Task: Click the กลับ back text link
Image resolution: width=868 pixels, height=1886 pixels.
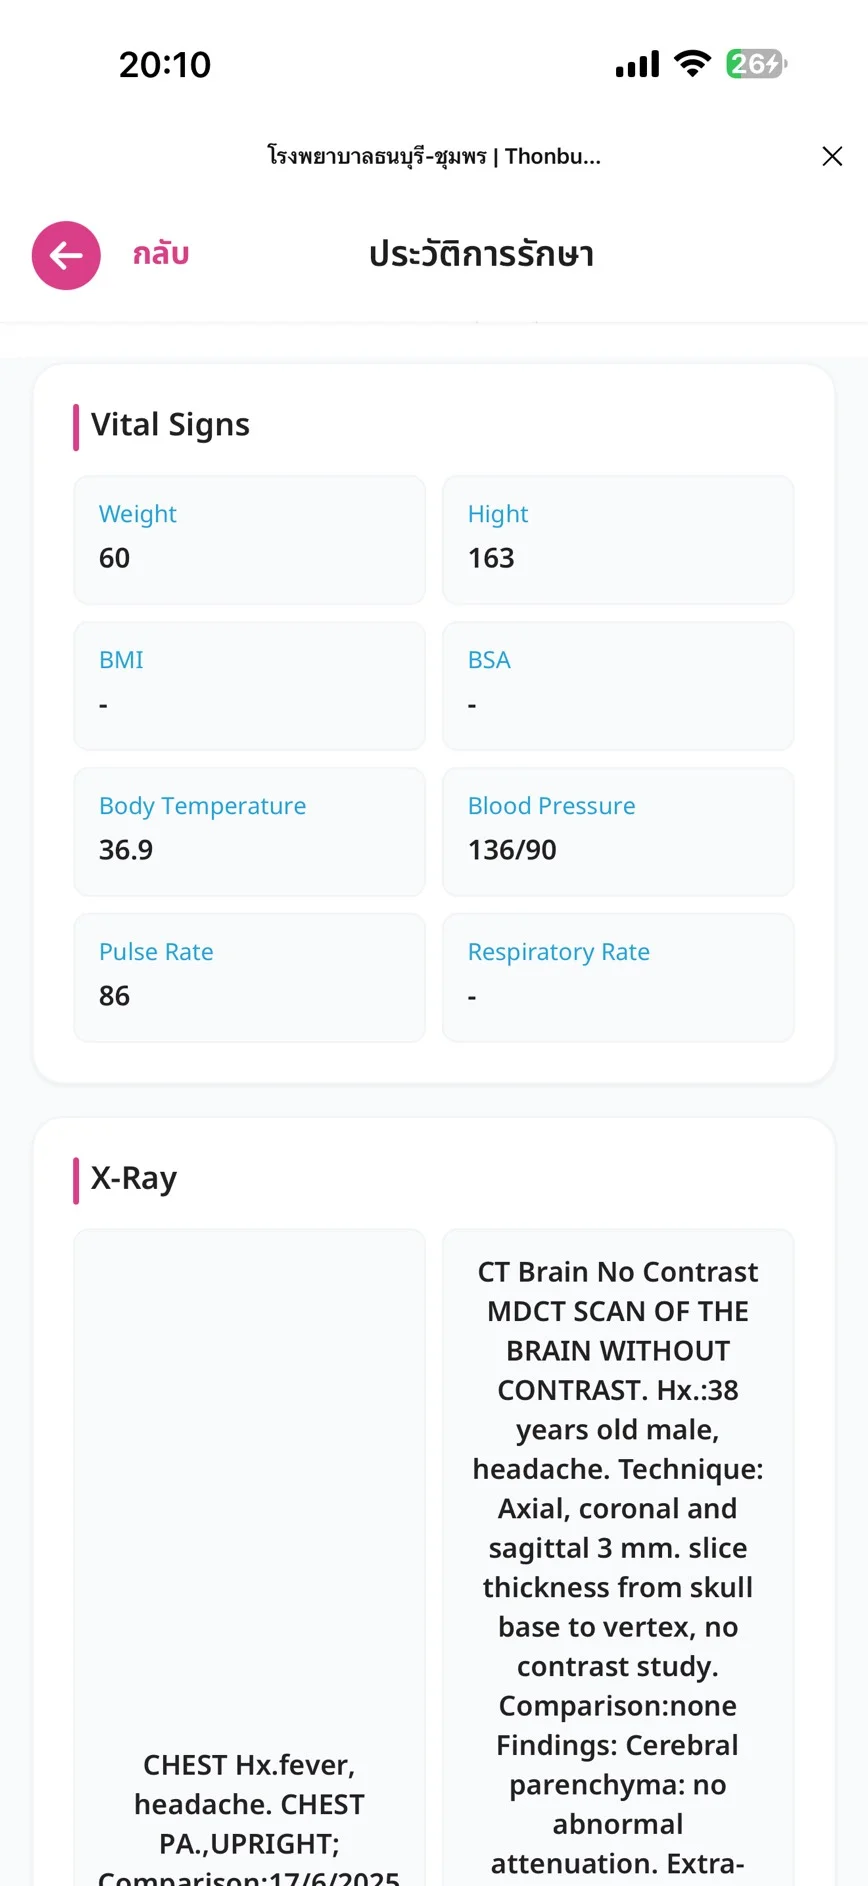Action: [x=161, y=254]
